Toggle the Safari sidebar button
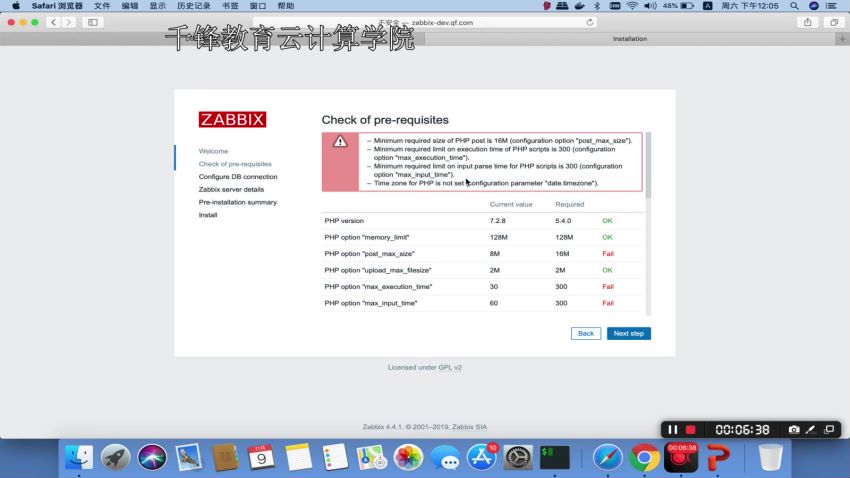 pos(93,22)
